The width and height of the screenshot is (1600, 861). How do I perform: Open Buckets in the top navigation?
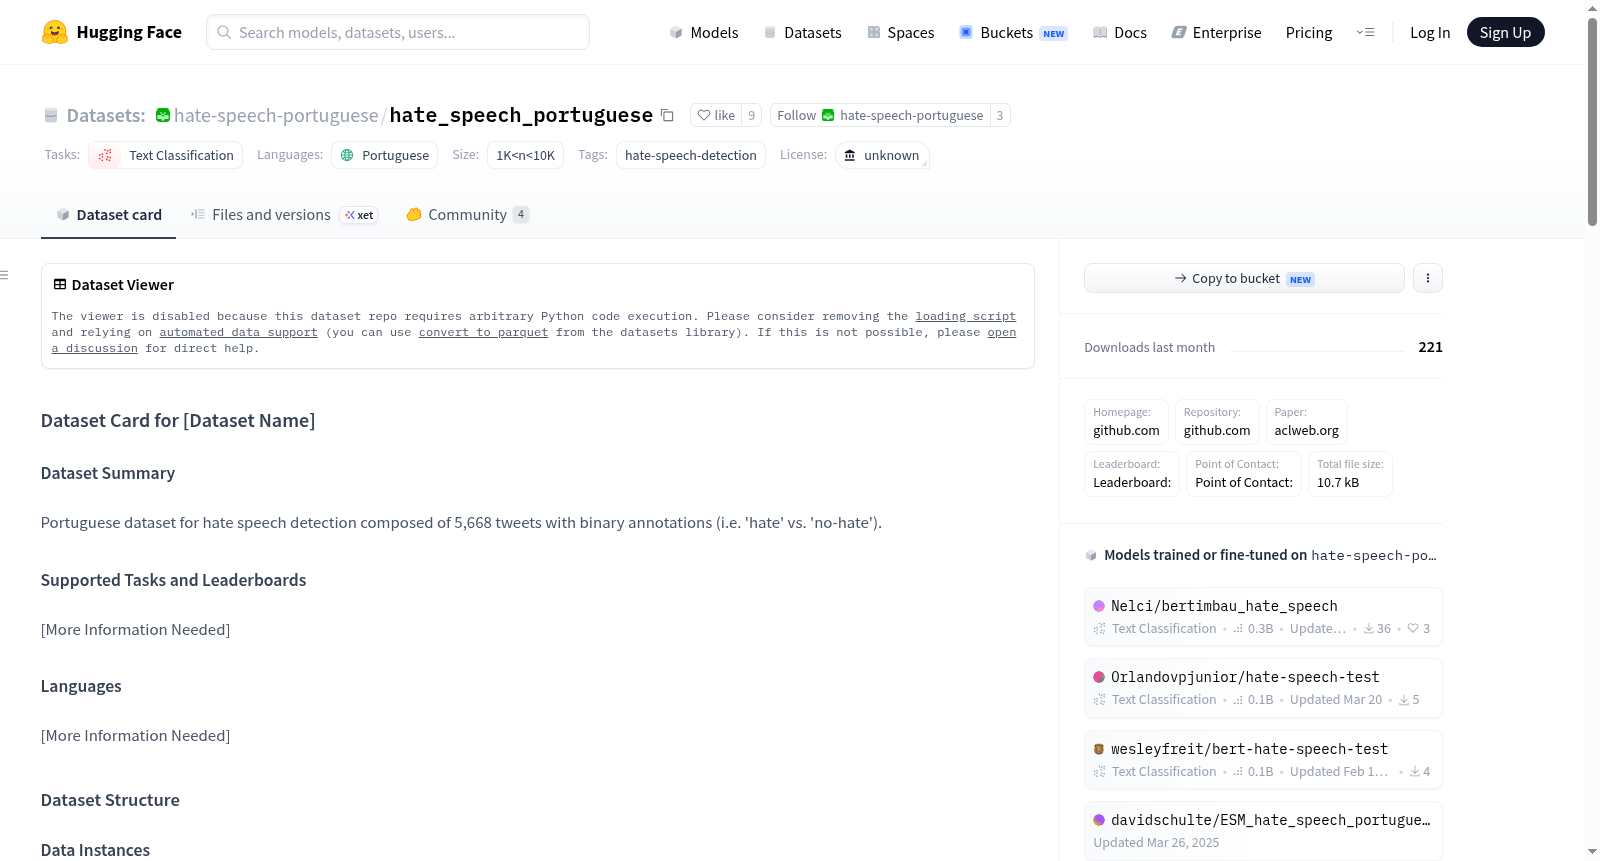1013,32
